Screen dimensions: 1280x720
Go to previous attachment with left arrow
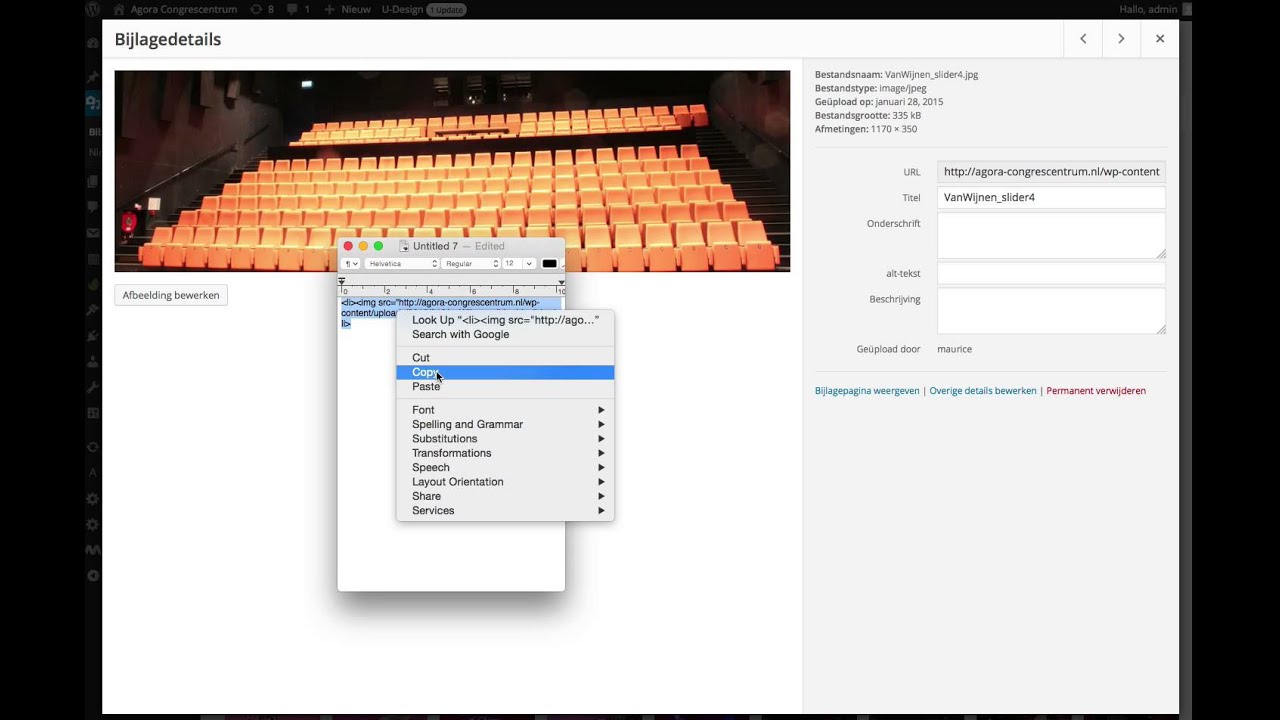click(x=1083, y=39)
